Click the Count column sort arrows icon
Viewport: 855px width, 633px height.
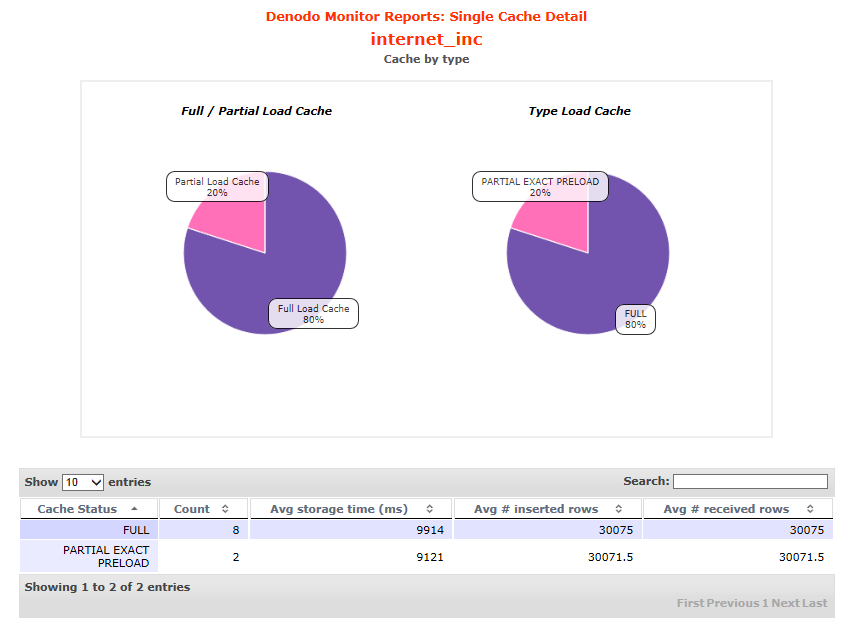[225, 509]
